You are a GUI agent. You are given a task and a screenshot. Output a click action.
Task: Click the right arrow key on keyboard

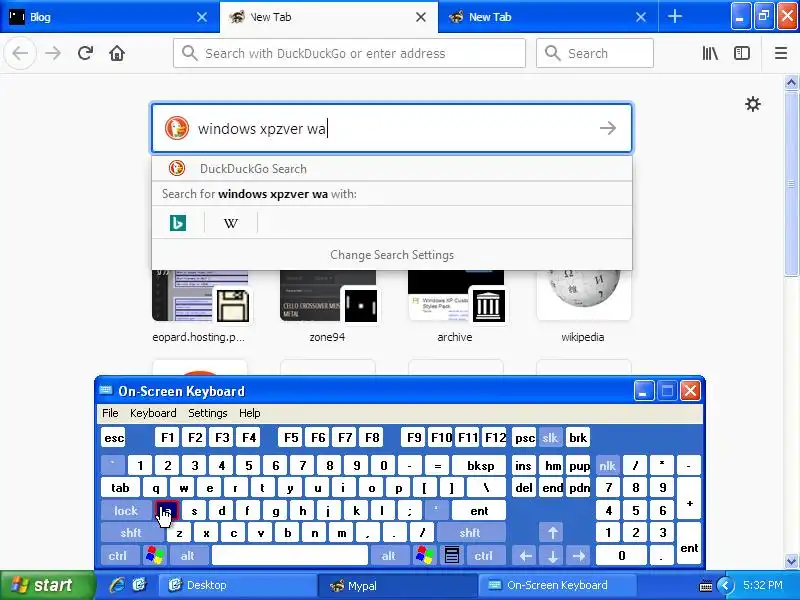[579, 555]
